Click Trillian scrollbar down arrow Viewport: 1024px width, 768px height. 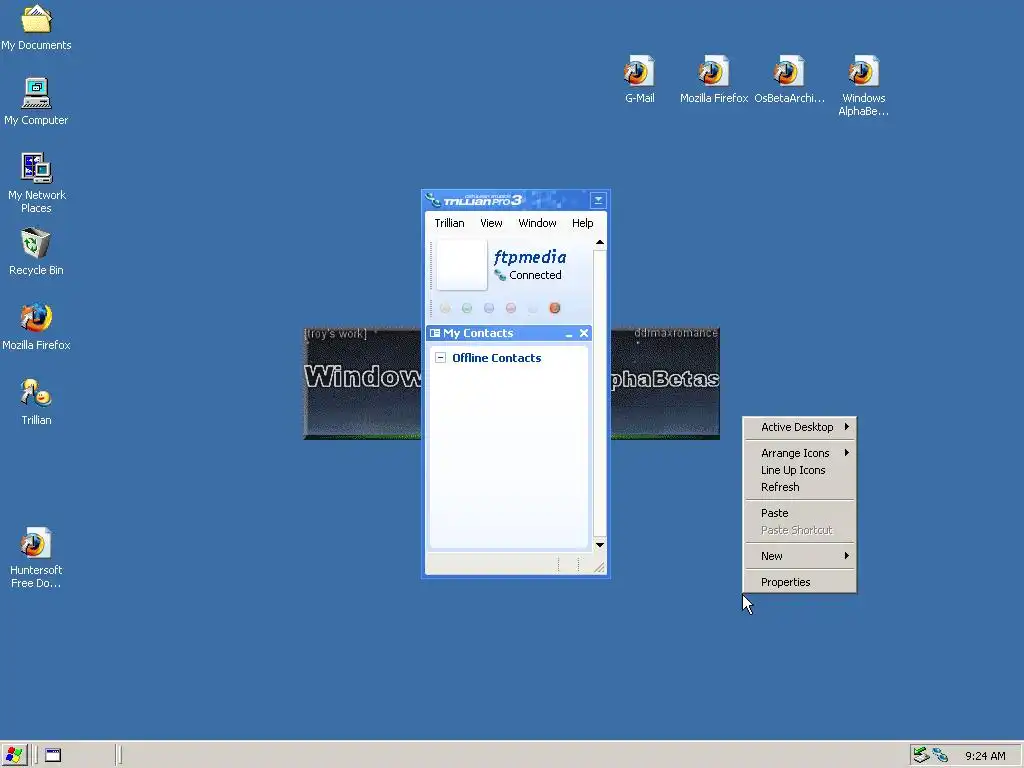click(x=600, y=545)
